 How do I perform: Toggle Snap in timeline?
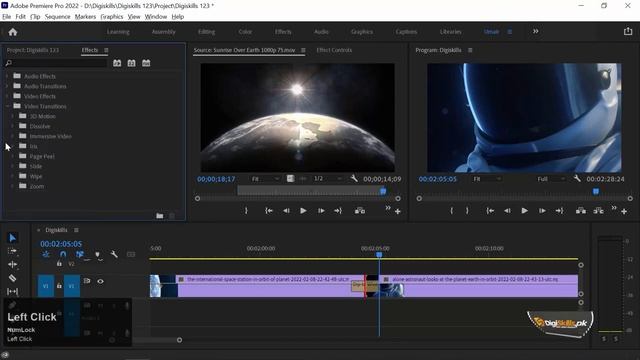pyautogui.click(x=63, y=254)
